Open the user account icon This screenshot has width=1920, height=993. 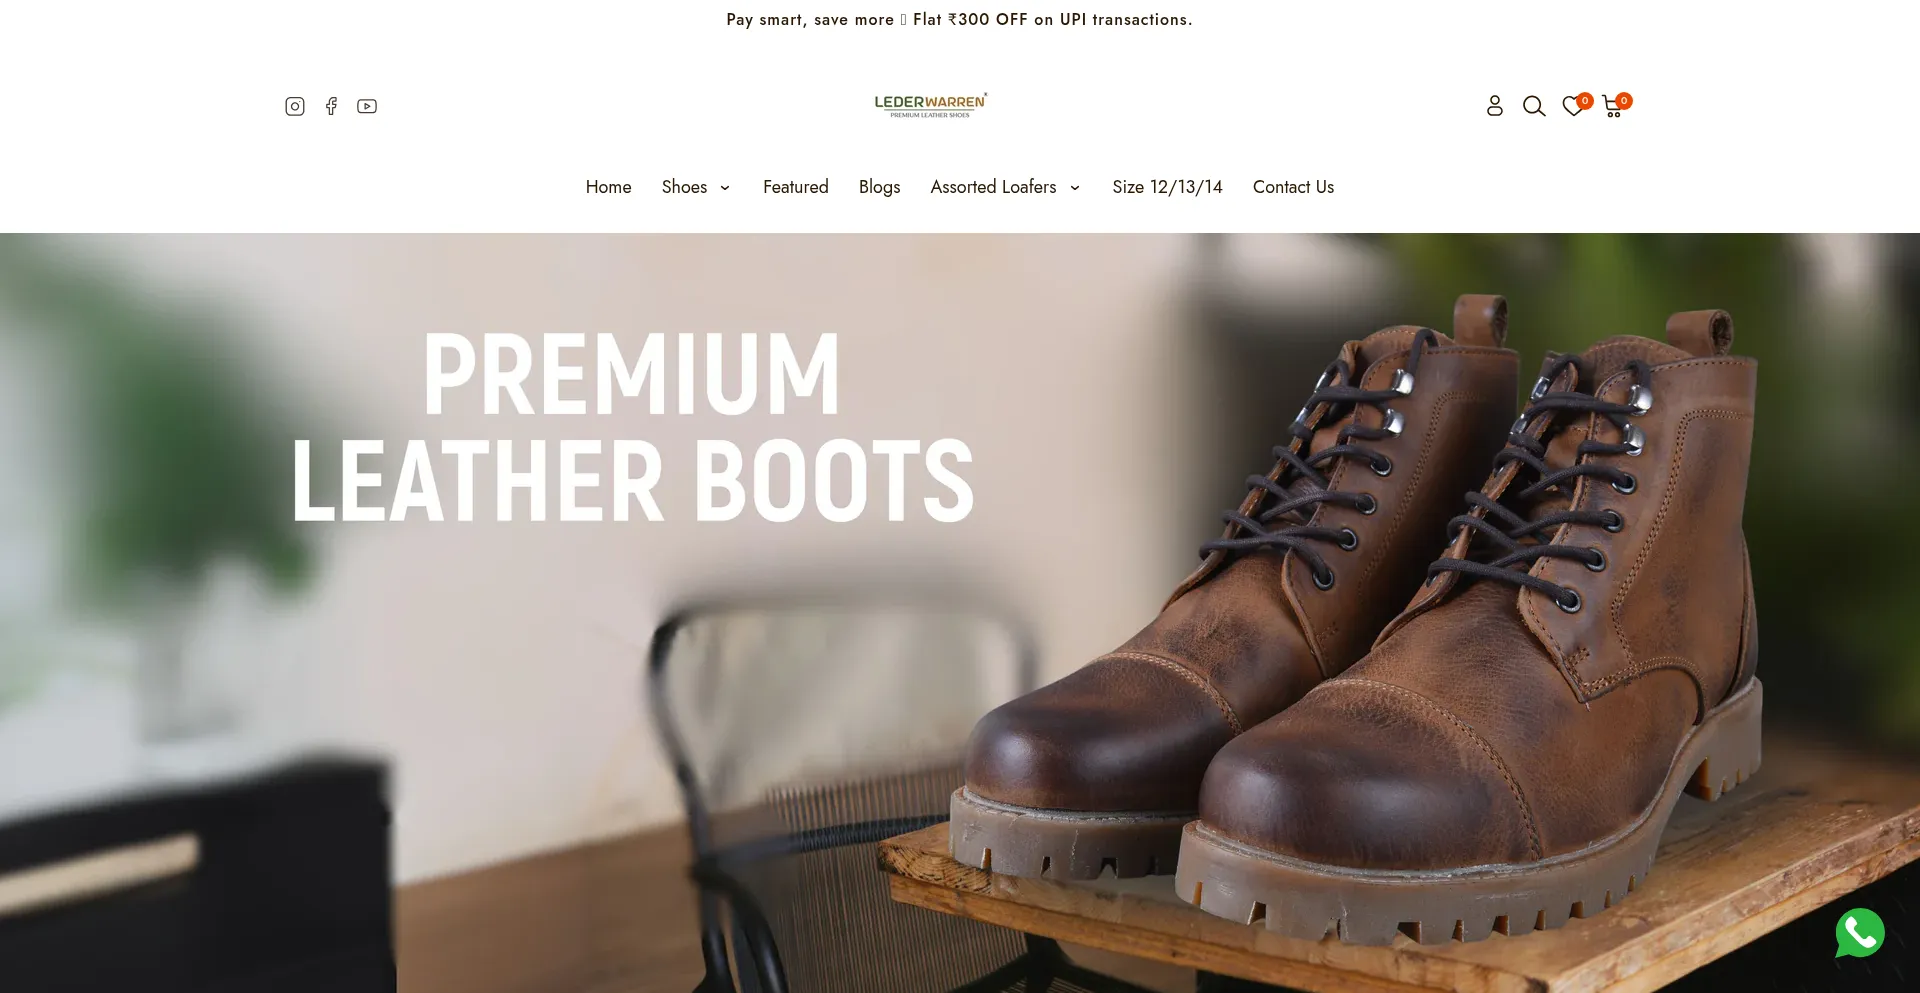pos(1494,105)
